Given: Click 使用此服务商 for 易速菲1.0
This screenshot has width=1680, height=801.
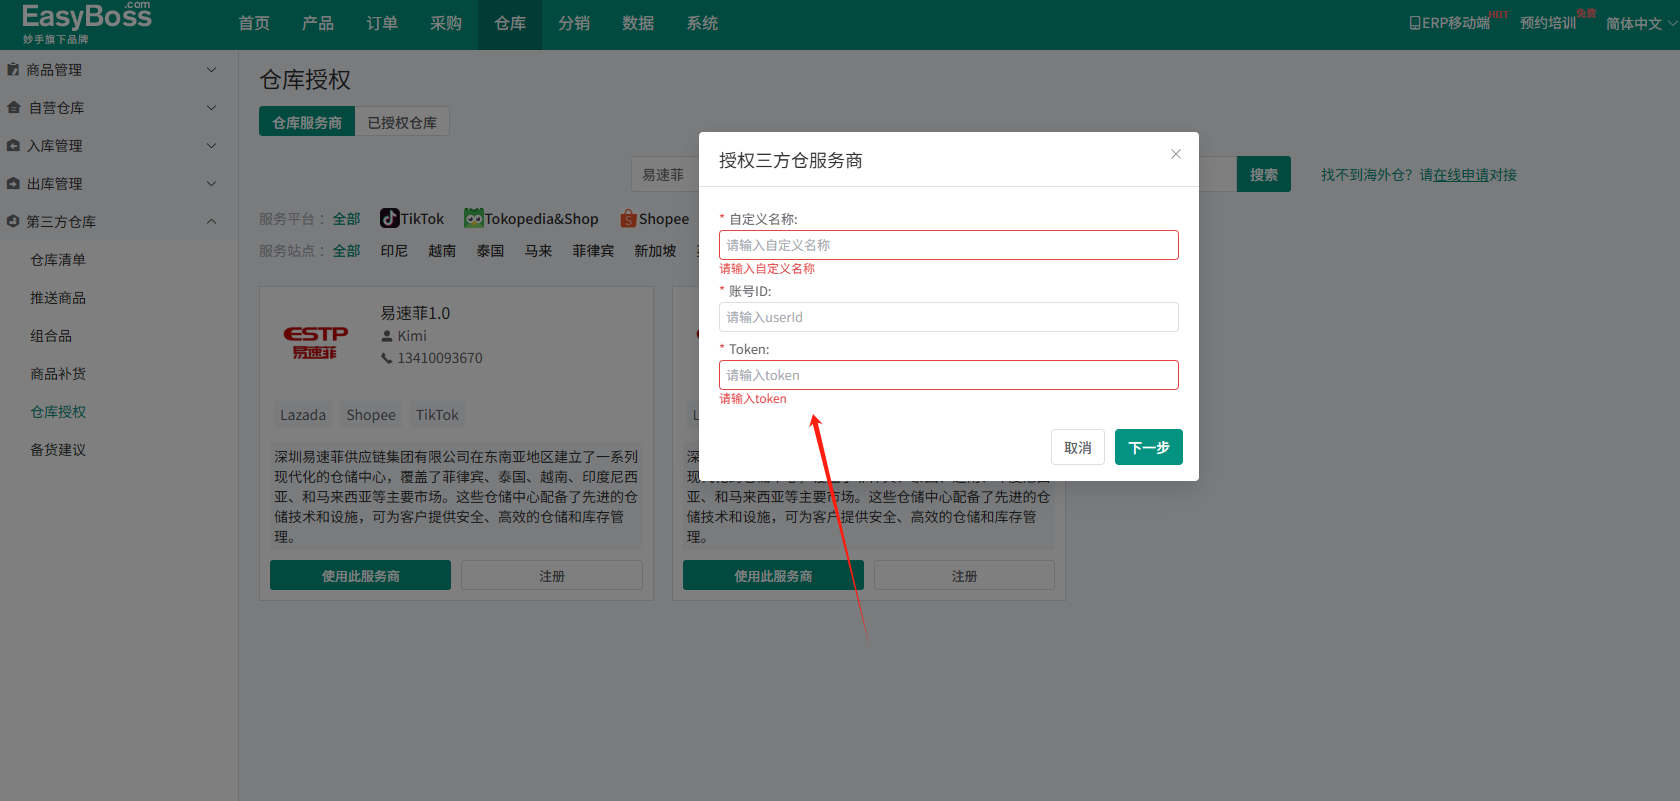Looking at the screenshot, I should click(x=360, y=575).
